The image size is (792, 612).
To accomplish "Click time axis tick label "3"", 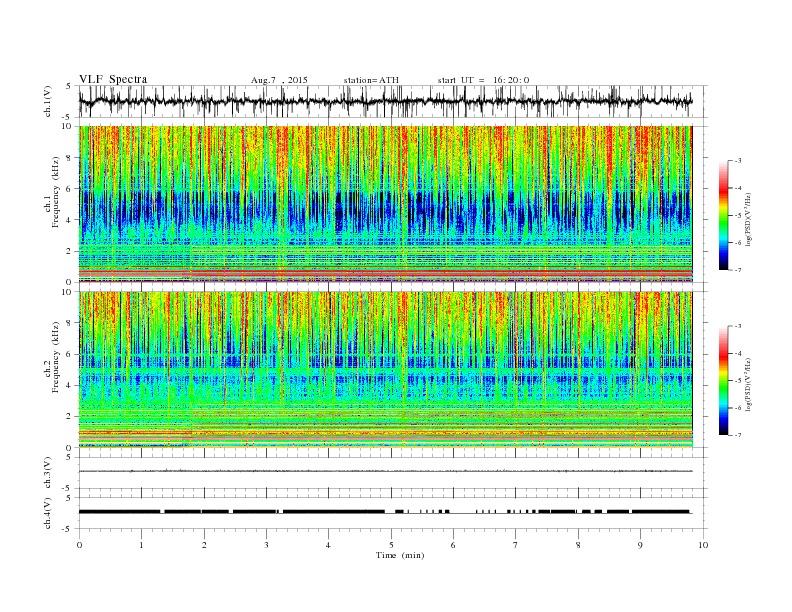I will 266,545.
